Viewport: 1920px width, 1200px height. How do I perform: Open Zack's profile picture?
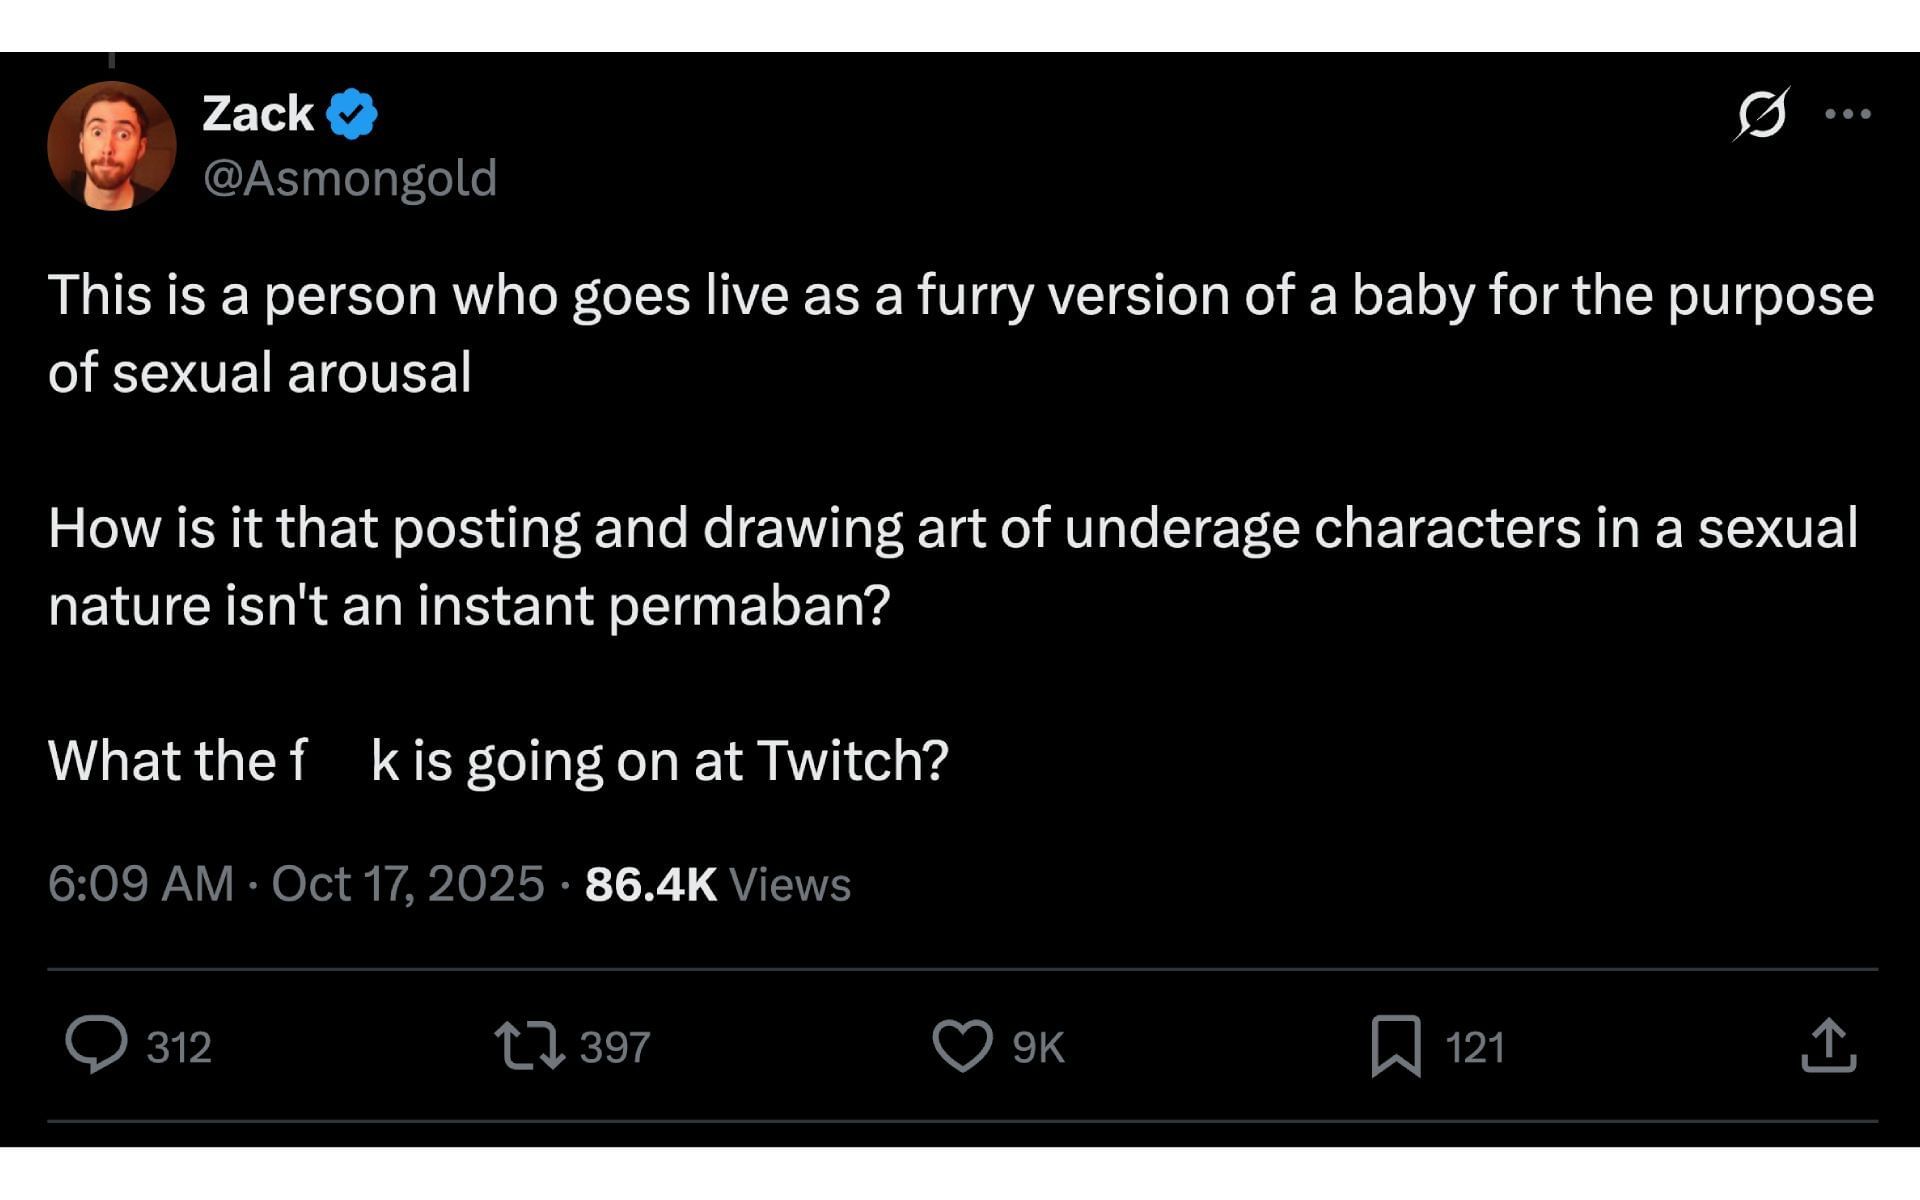(112, 146)
